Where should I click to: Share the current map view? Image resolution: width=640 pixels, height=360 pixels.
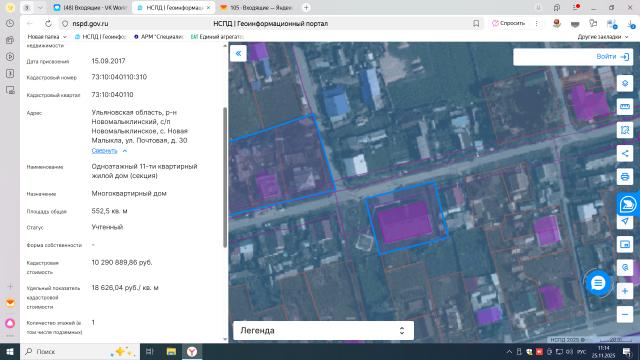click(625, 153)
